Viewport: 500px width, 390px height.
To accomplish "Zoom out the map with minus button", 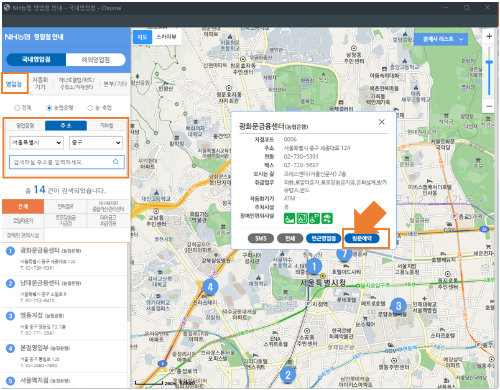I will pos(489,106).
